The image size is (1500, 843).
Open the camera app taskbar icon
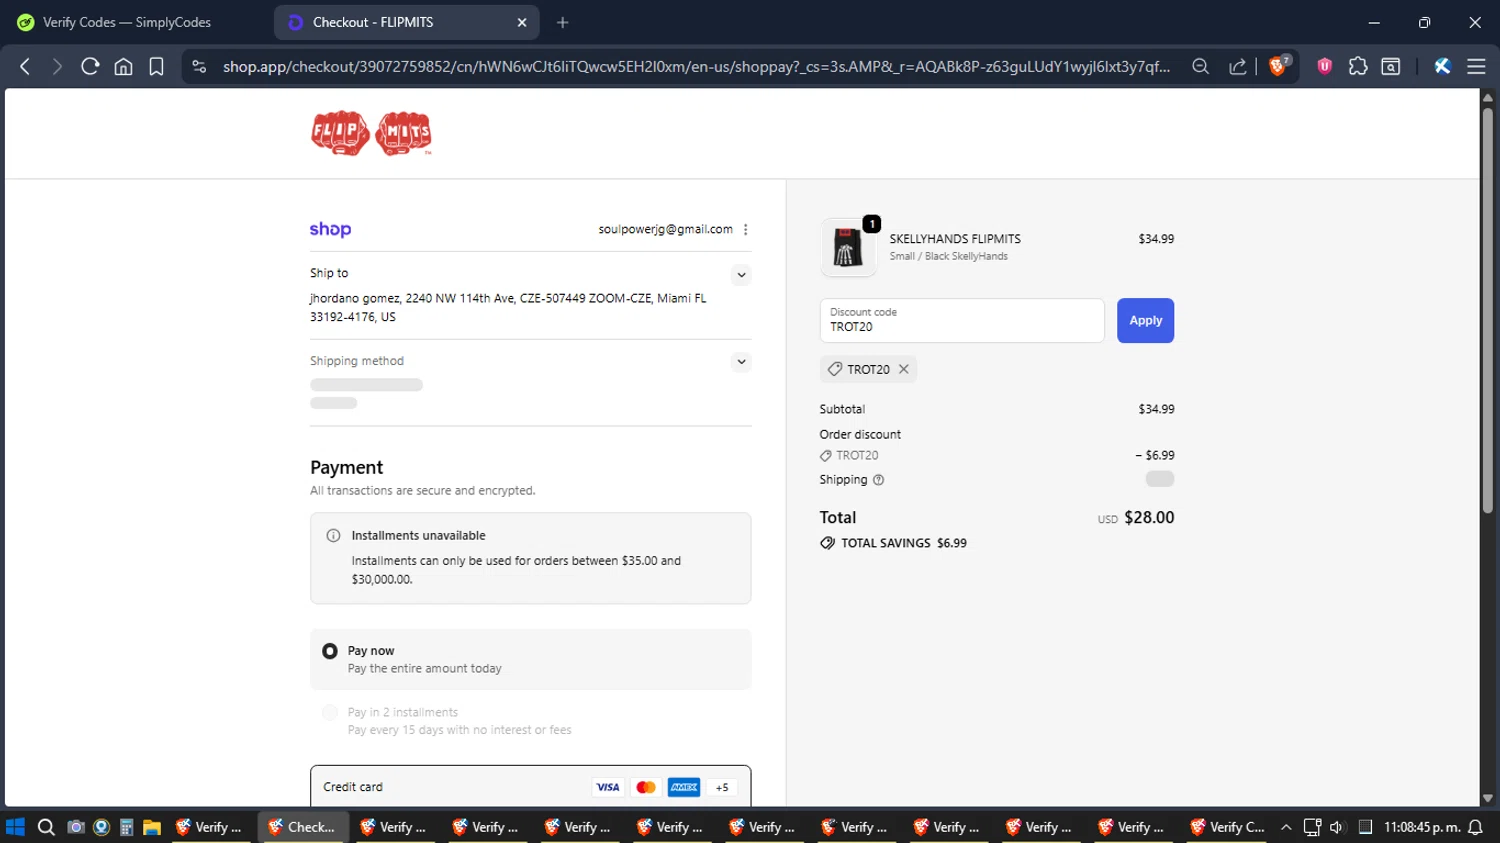coord(75,827)
